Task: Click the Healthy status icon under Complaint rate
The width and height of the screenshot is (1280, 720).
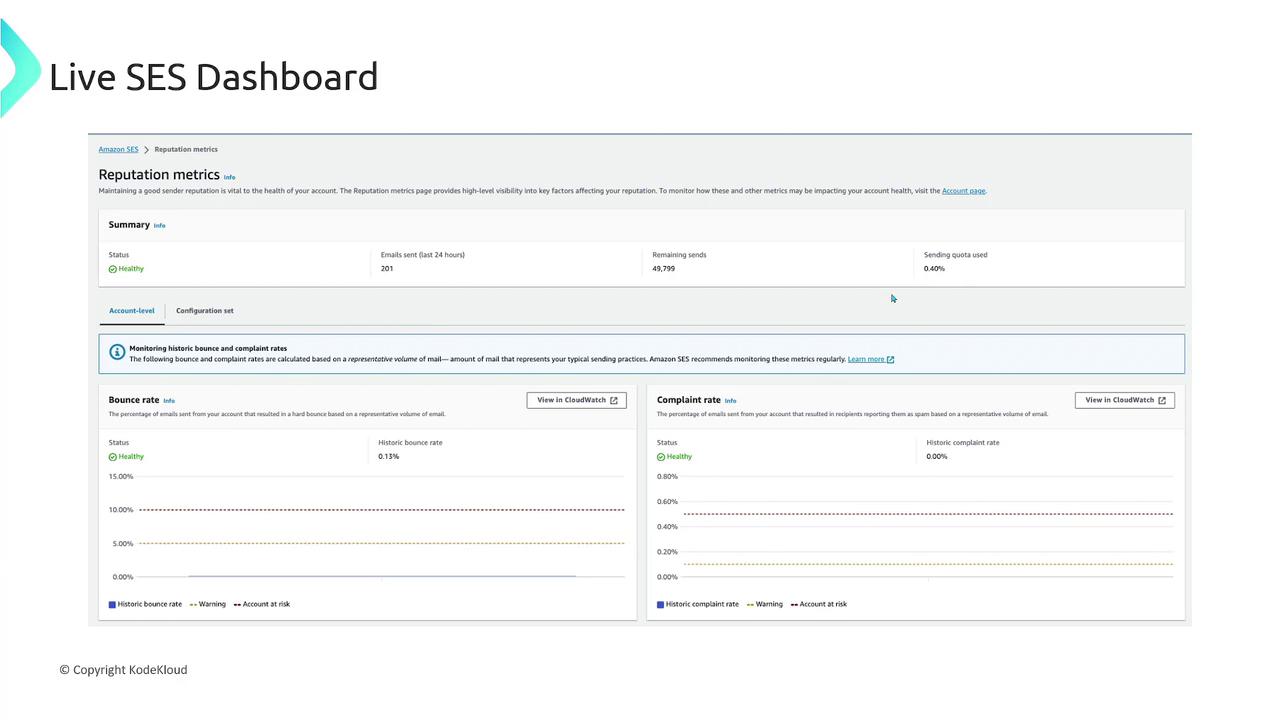Action: click(x=661, y=457)
